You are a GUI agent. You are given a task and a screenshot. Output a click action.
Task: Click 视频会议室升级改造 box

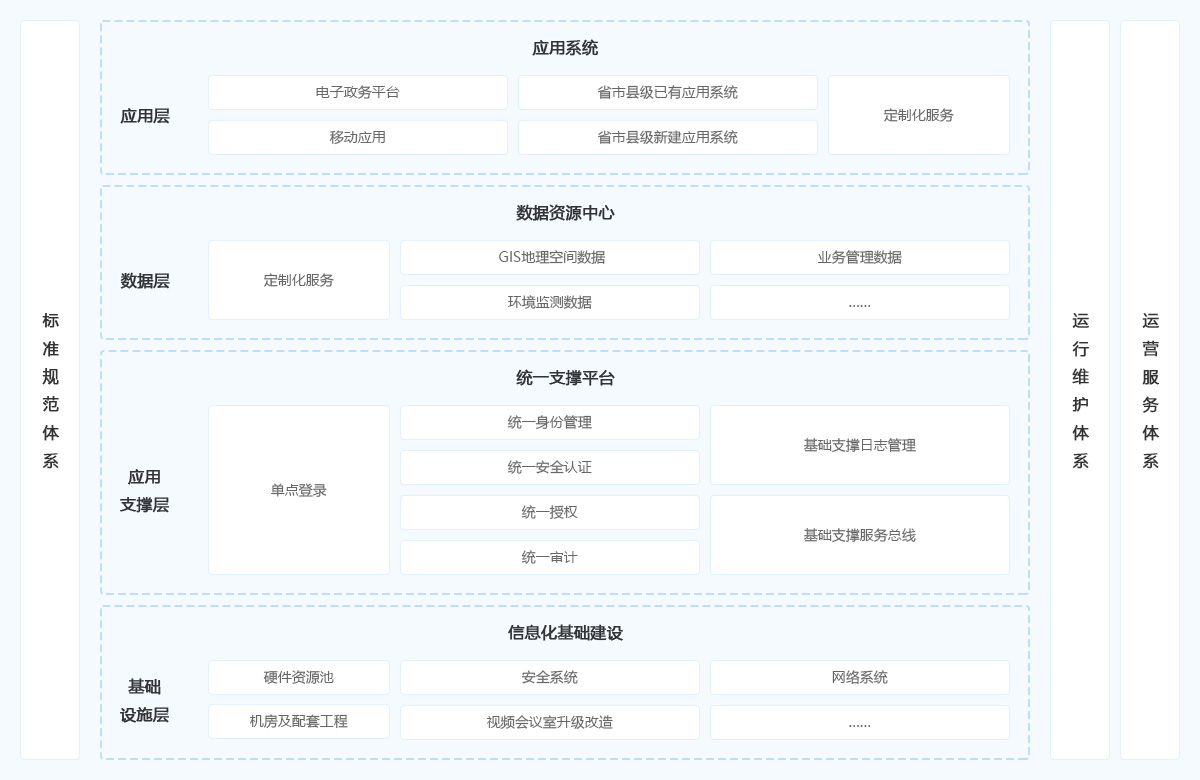pos(550,722)
